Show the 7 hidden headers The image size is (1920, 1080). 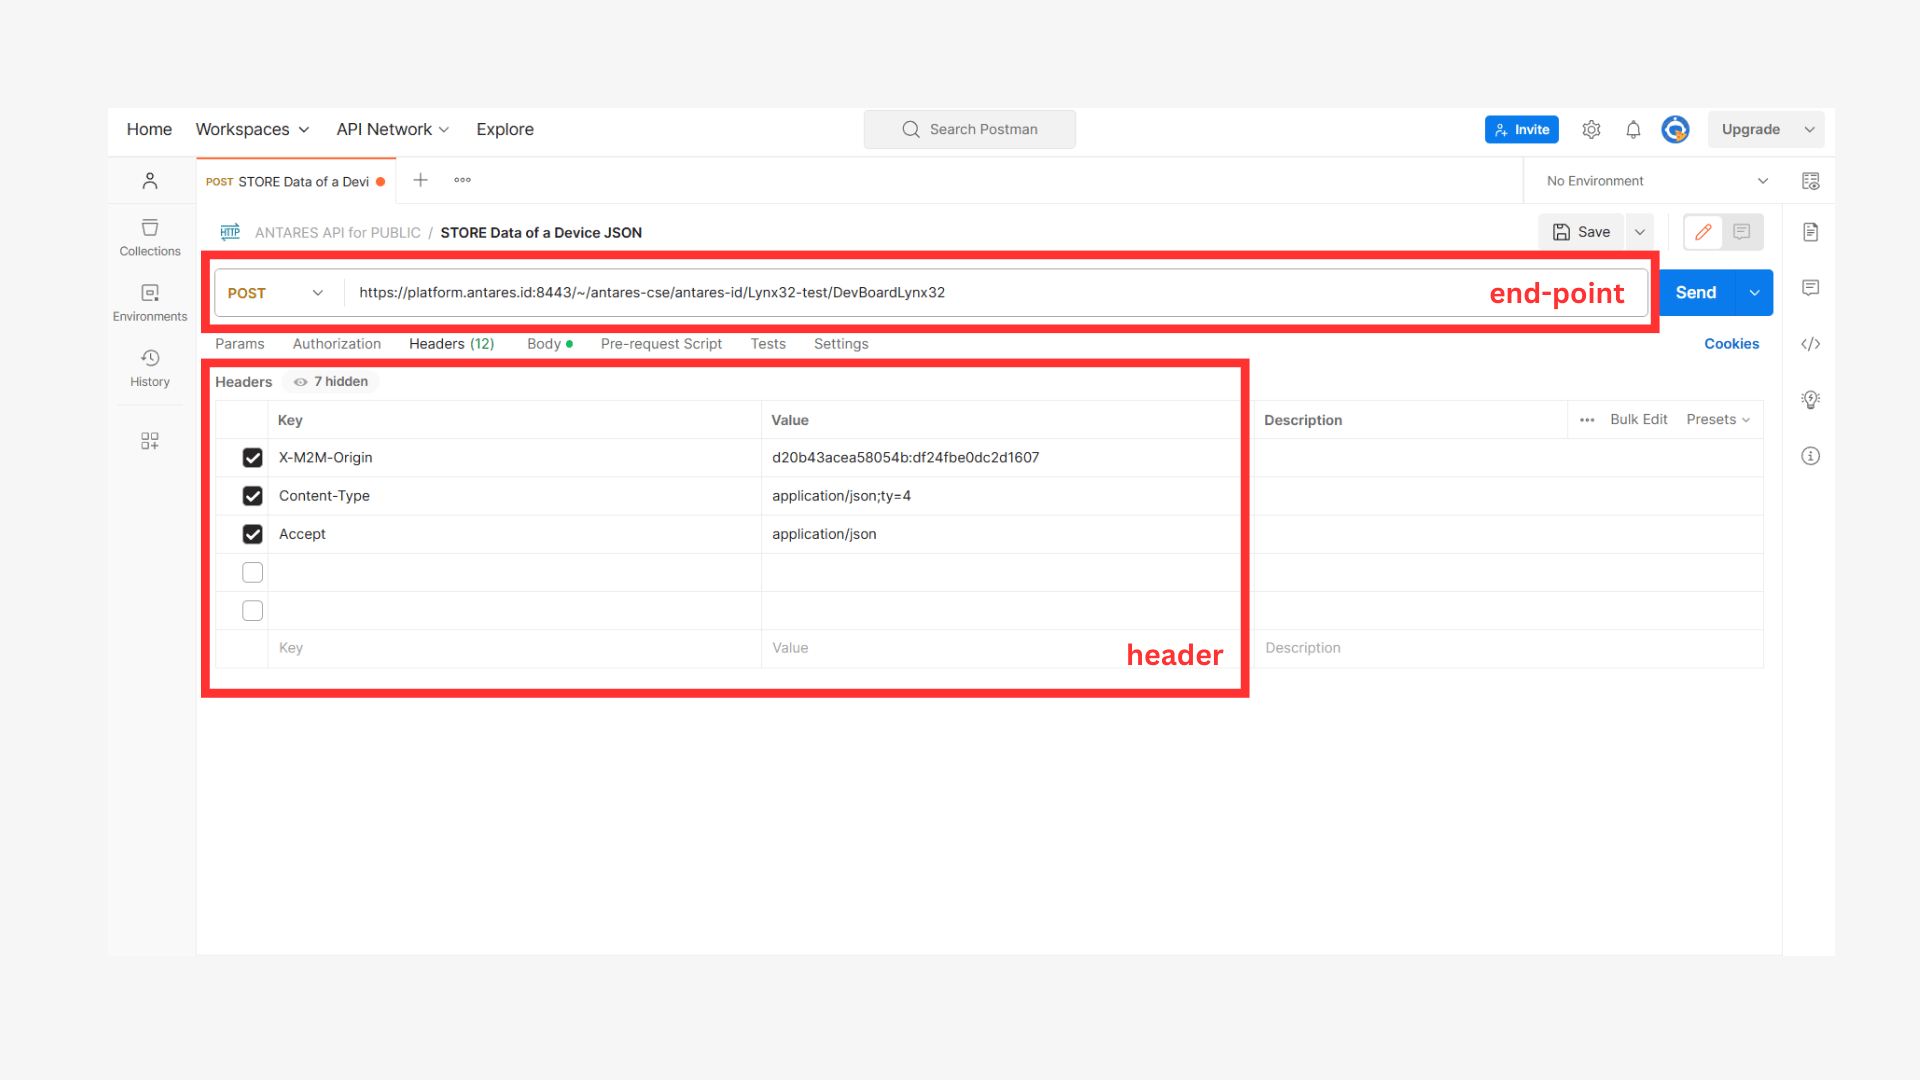(331, 382)
